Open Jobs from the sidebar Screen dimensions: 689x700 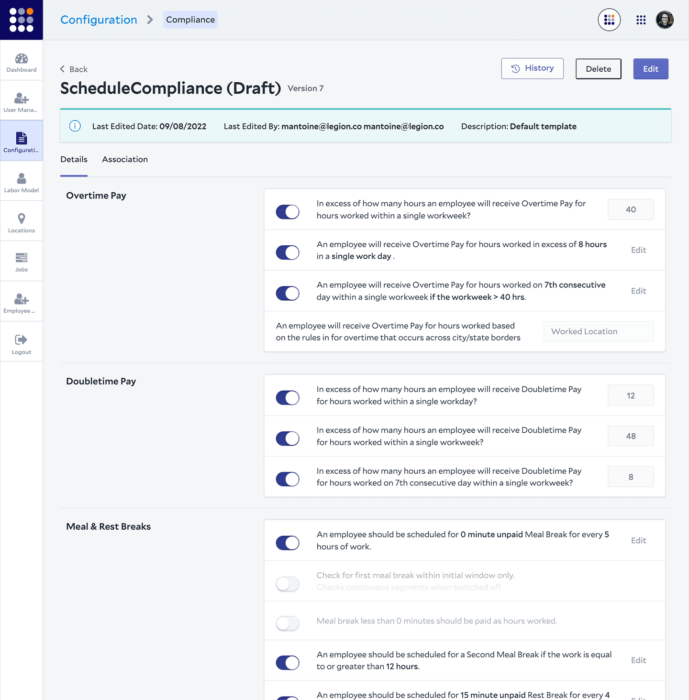coord(21,262)
